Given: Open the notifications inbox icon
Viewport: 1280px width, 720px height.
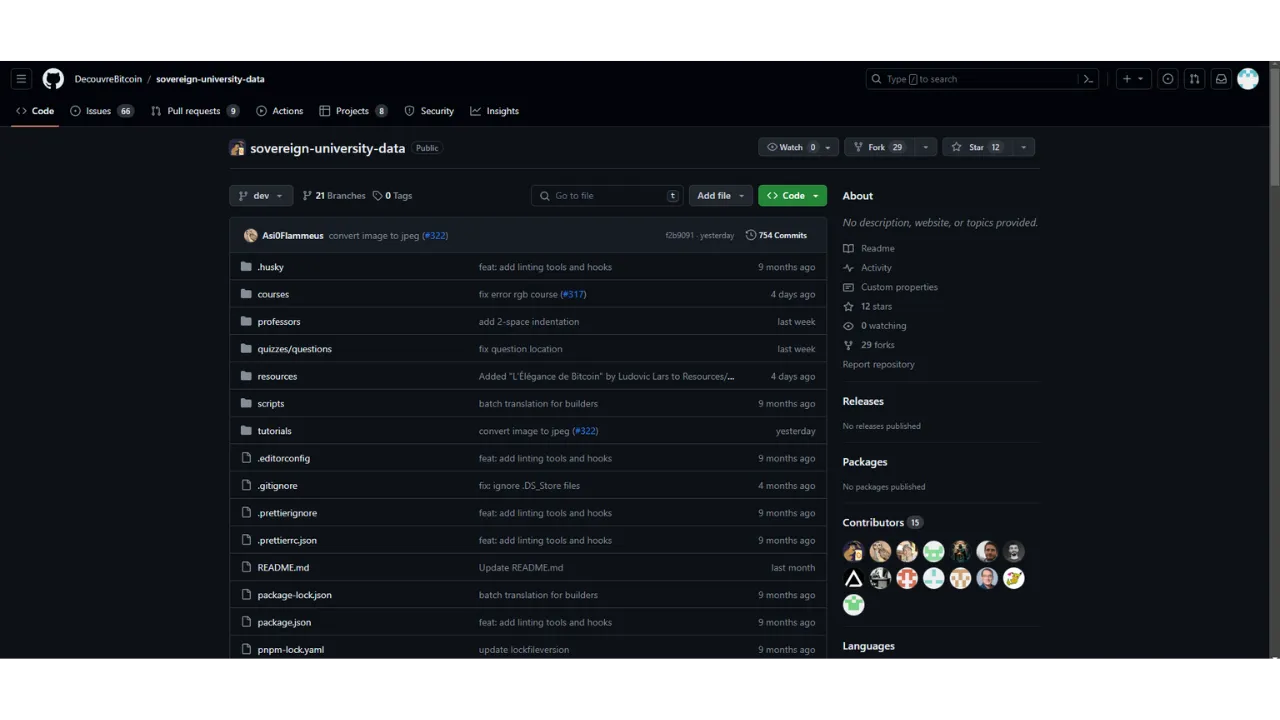Looking at the screenshot, I should coord(1221,79).
